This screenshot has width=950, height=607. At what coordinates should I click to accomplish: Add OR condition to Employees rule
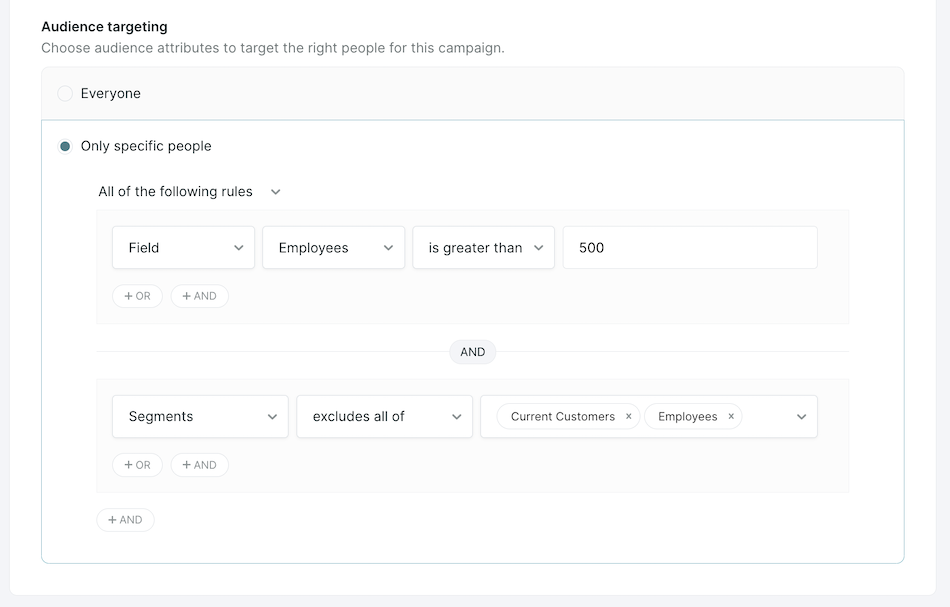coord(138,296)
